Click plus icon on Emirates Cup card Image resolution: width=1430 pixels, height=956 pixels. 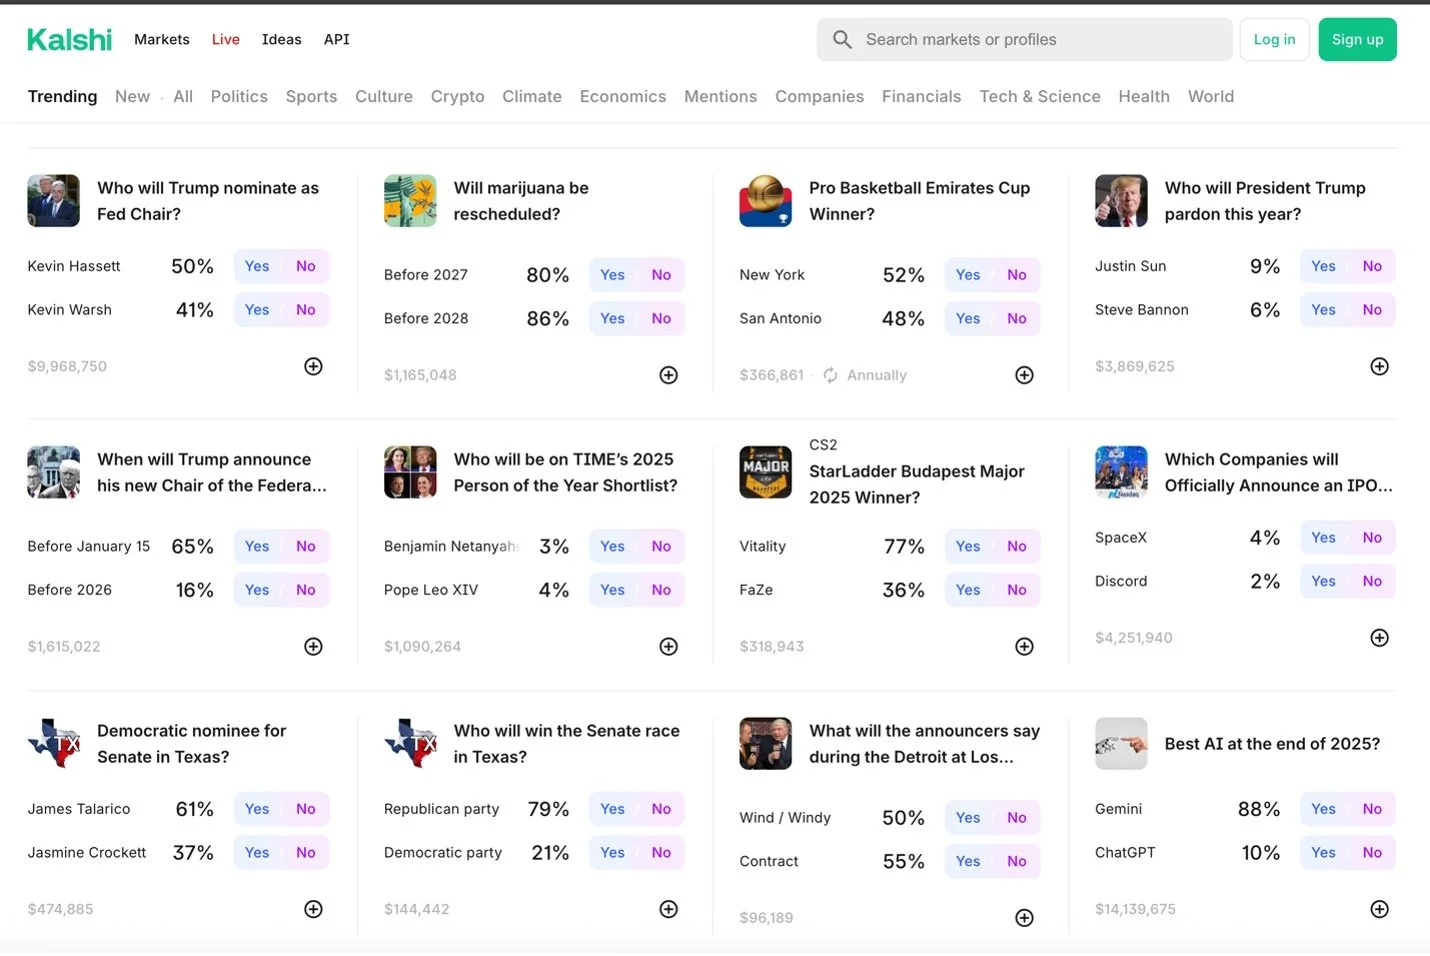(x=1024, y=375)
